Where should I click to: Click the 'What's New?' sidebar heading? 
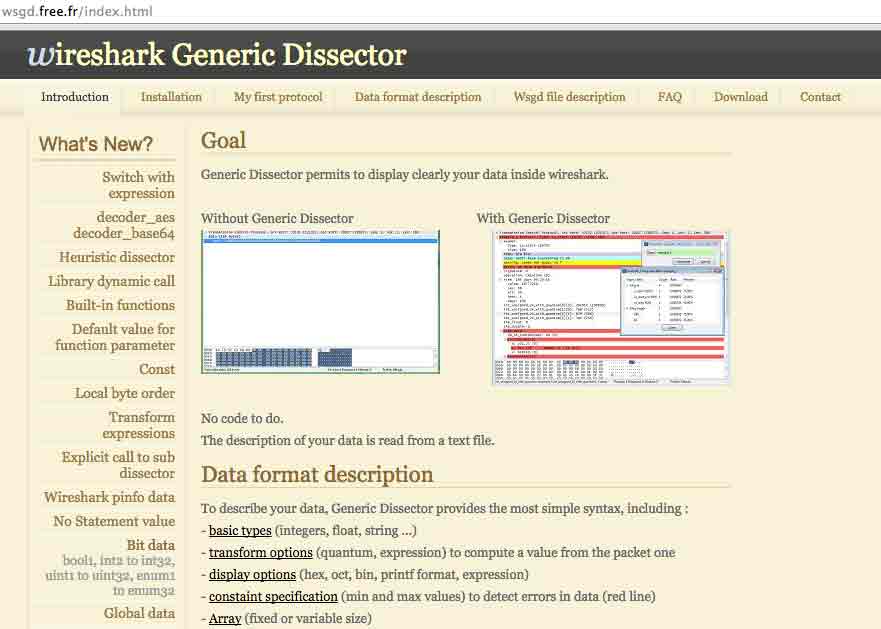pos(96,144)
